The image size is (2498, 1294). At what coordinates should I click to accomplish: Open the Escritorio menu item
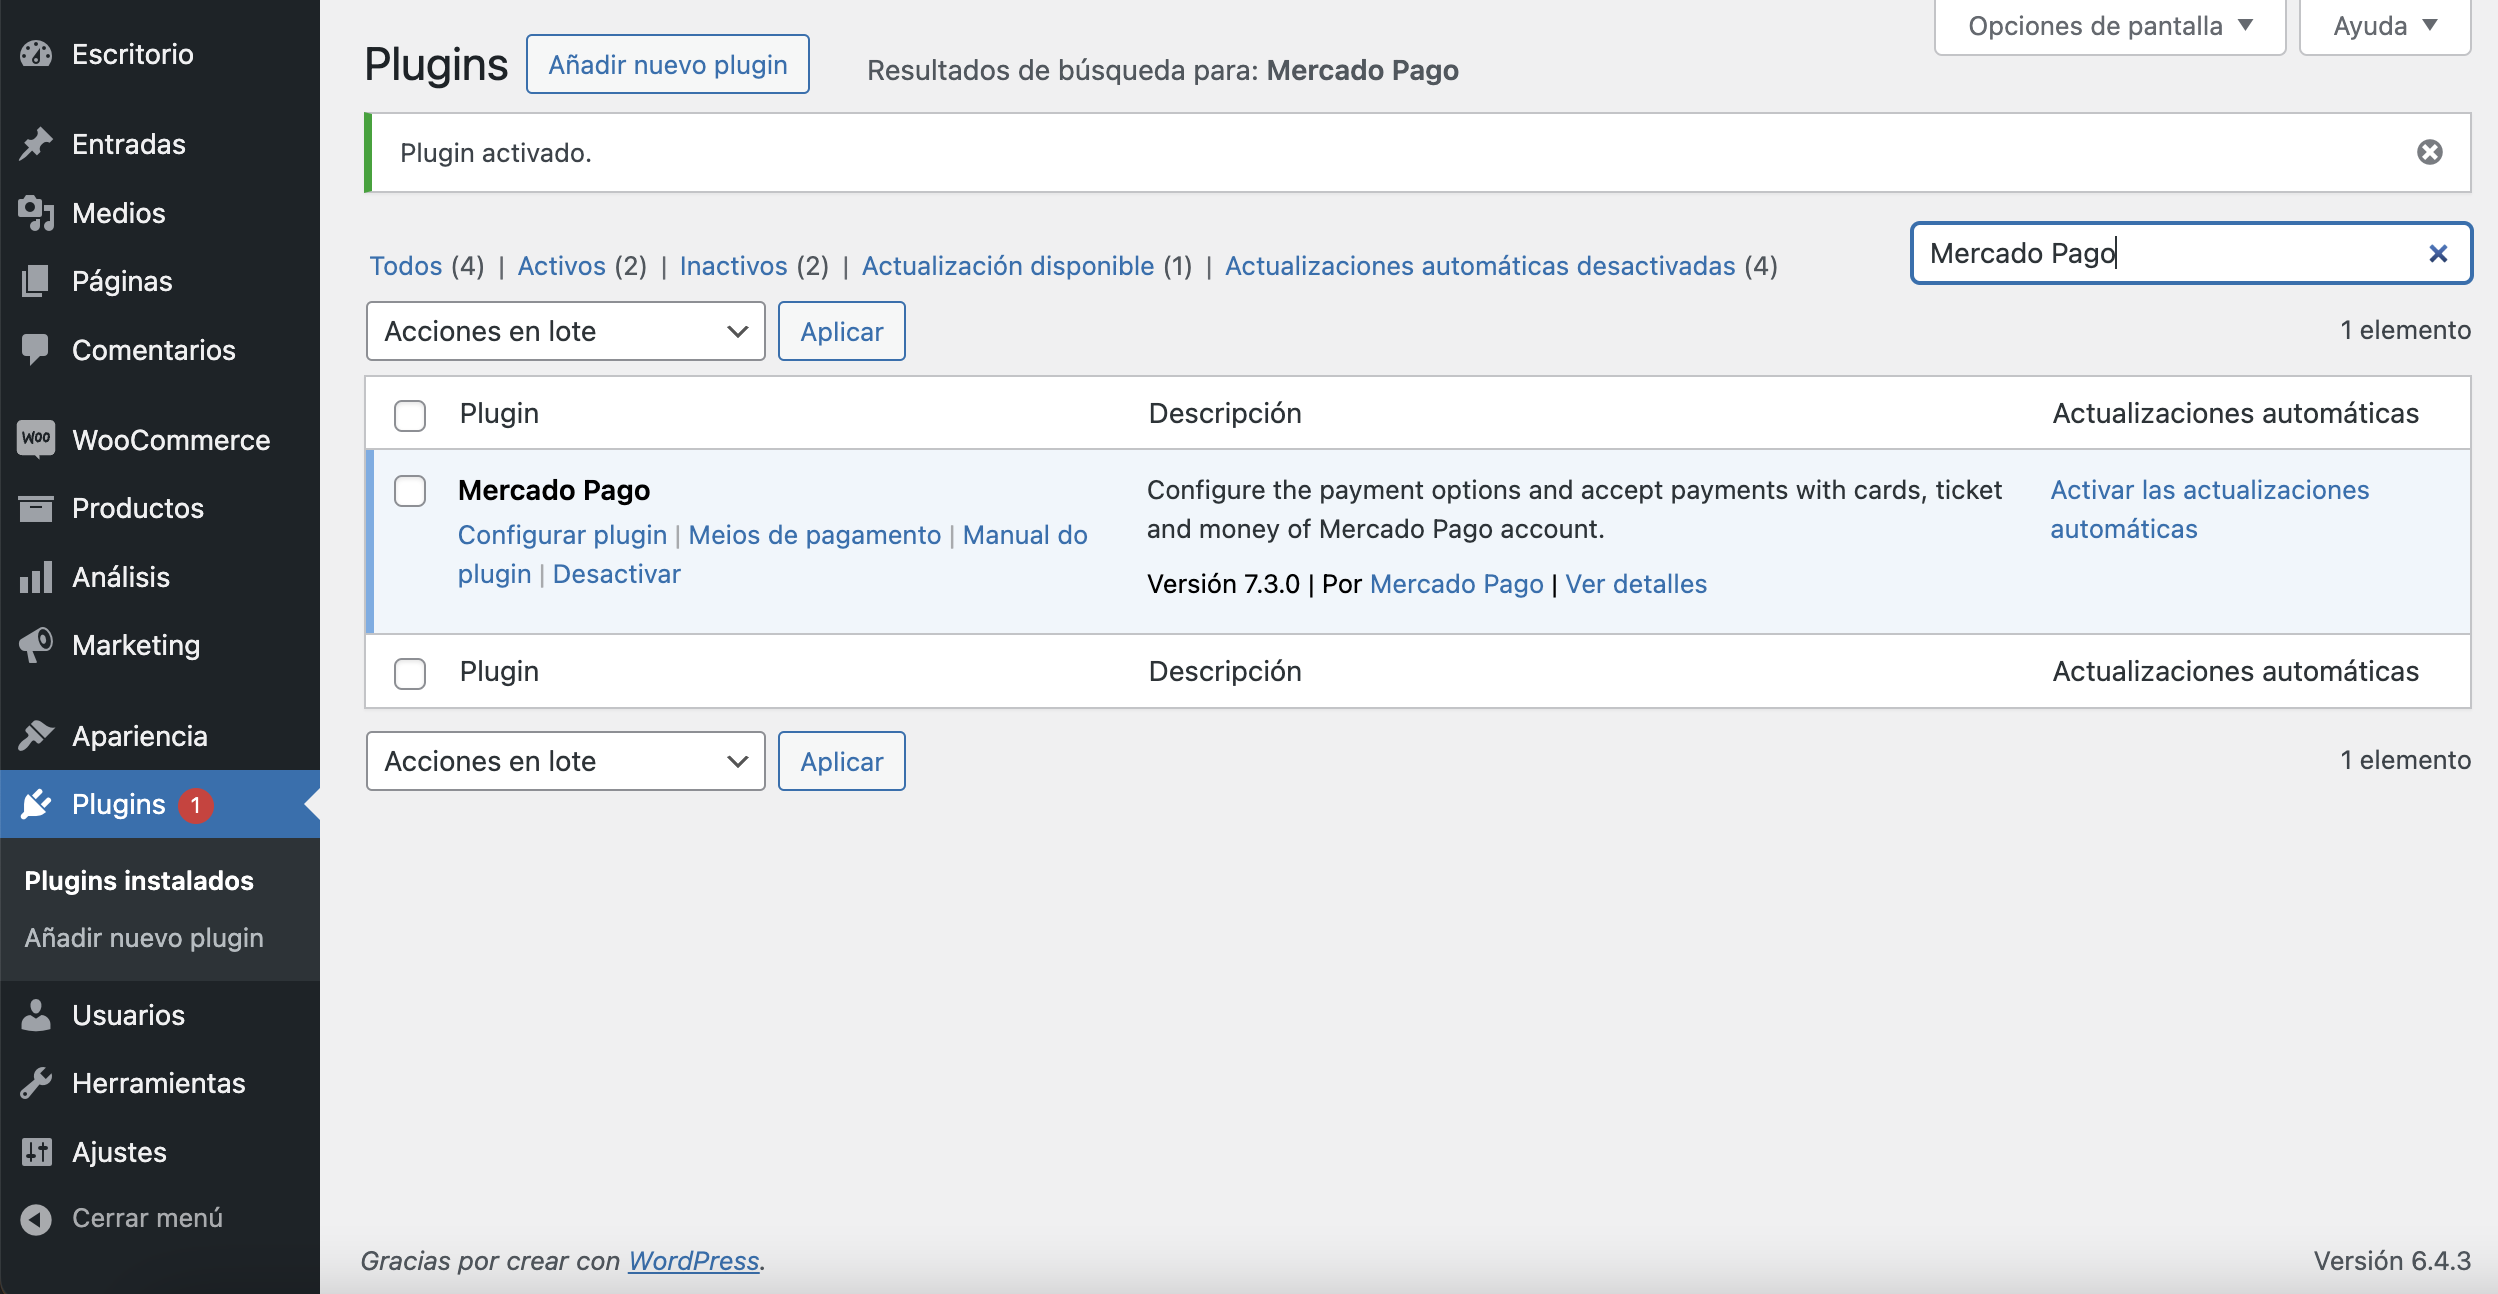[x=160, y=54]
